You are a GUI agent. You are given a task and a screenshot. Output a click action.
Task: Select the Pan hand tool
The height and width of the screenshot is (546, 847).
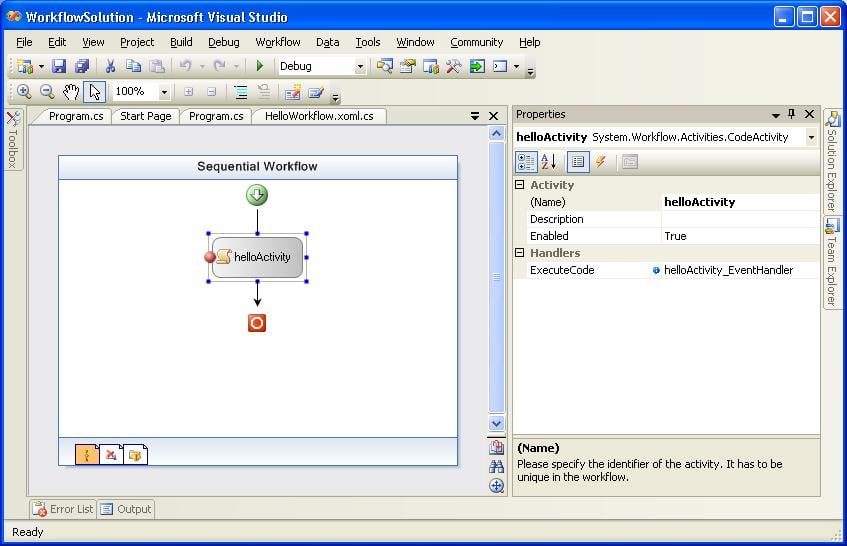point(71,92)
